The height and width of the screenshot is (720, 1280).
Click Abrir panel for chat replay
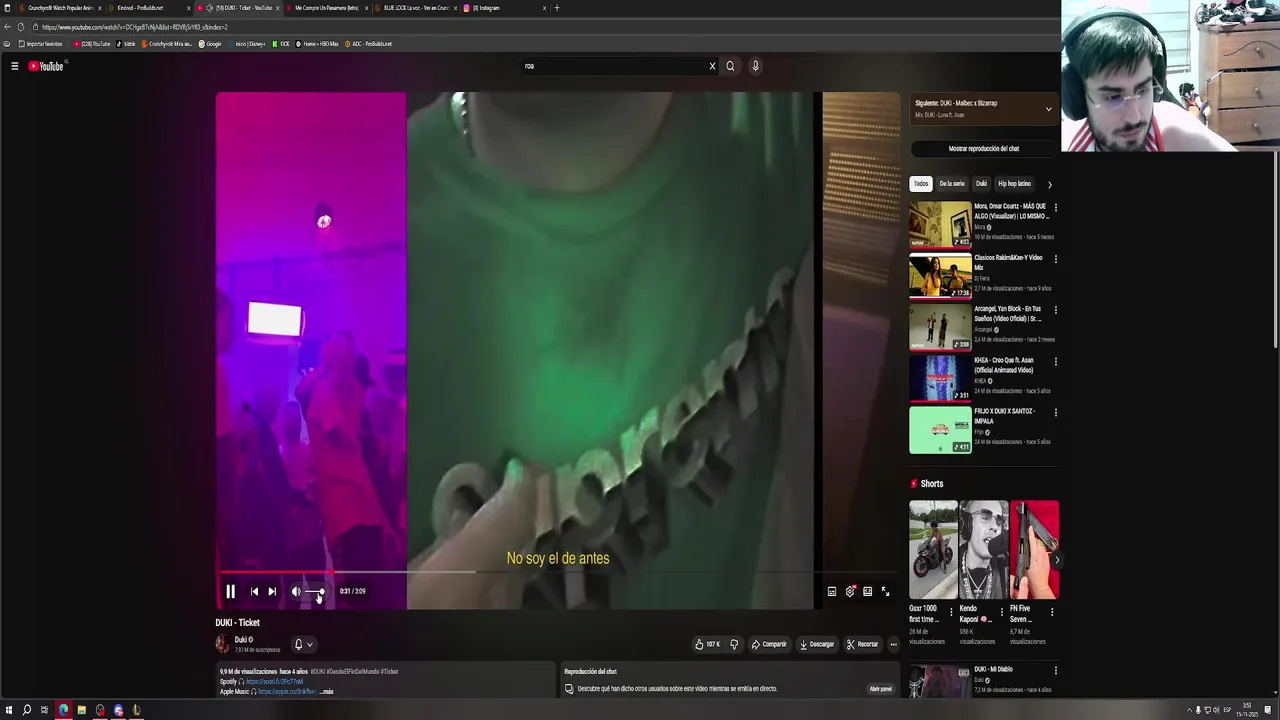tap(880, 689)
